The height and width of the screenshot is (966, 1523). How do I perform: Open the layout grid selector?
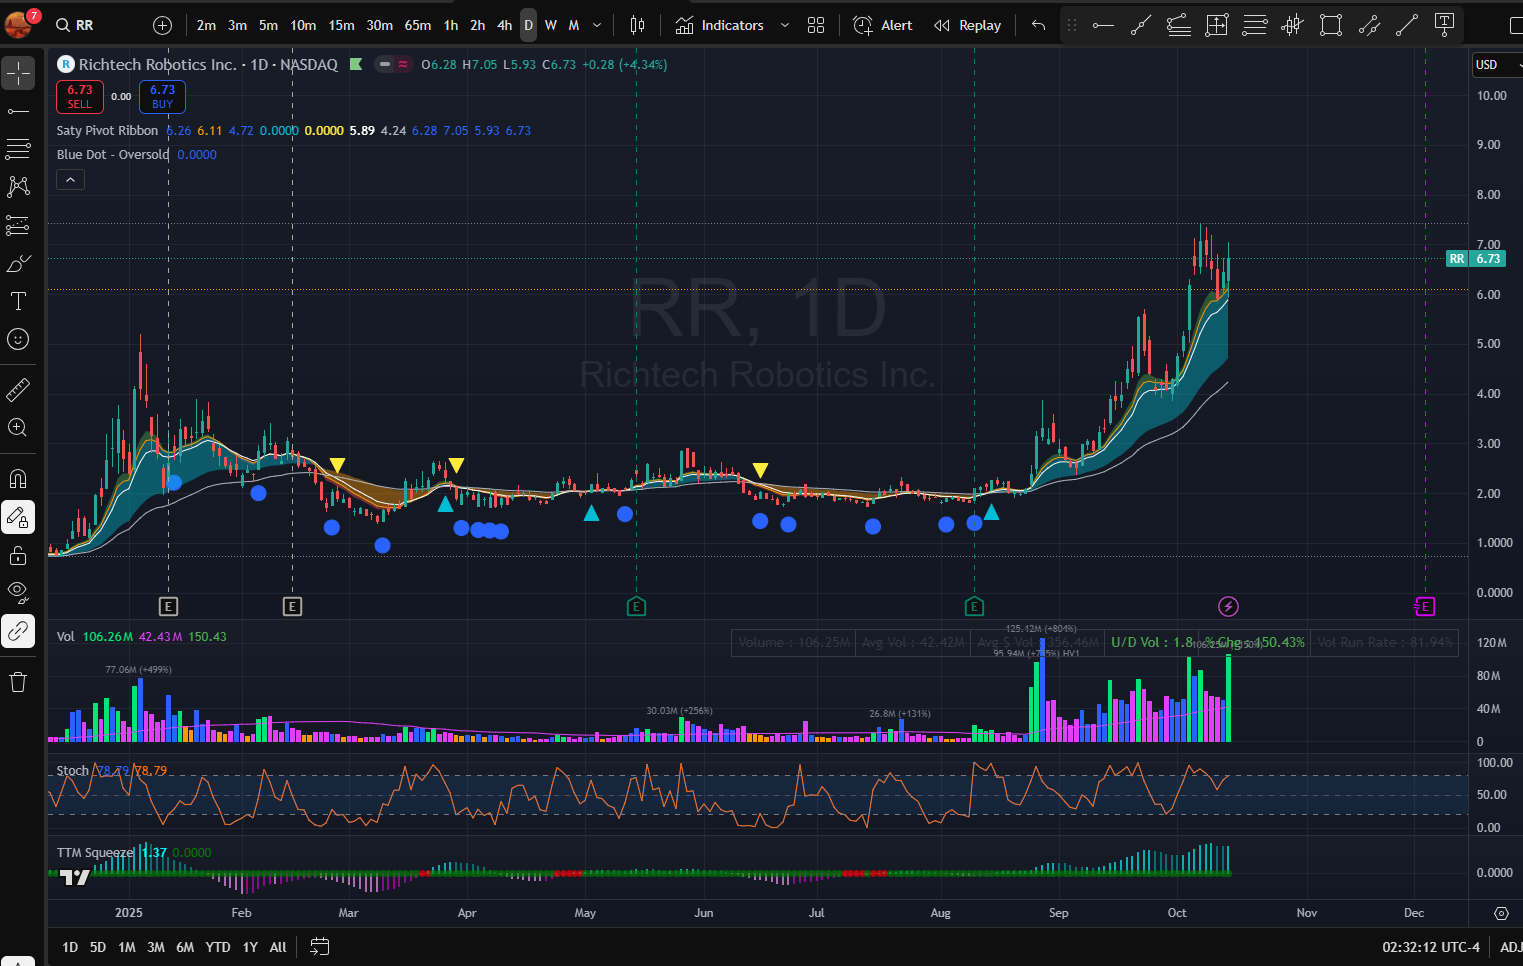(816, 25)
